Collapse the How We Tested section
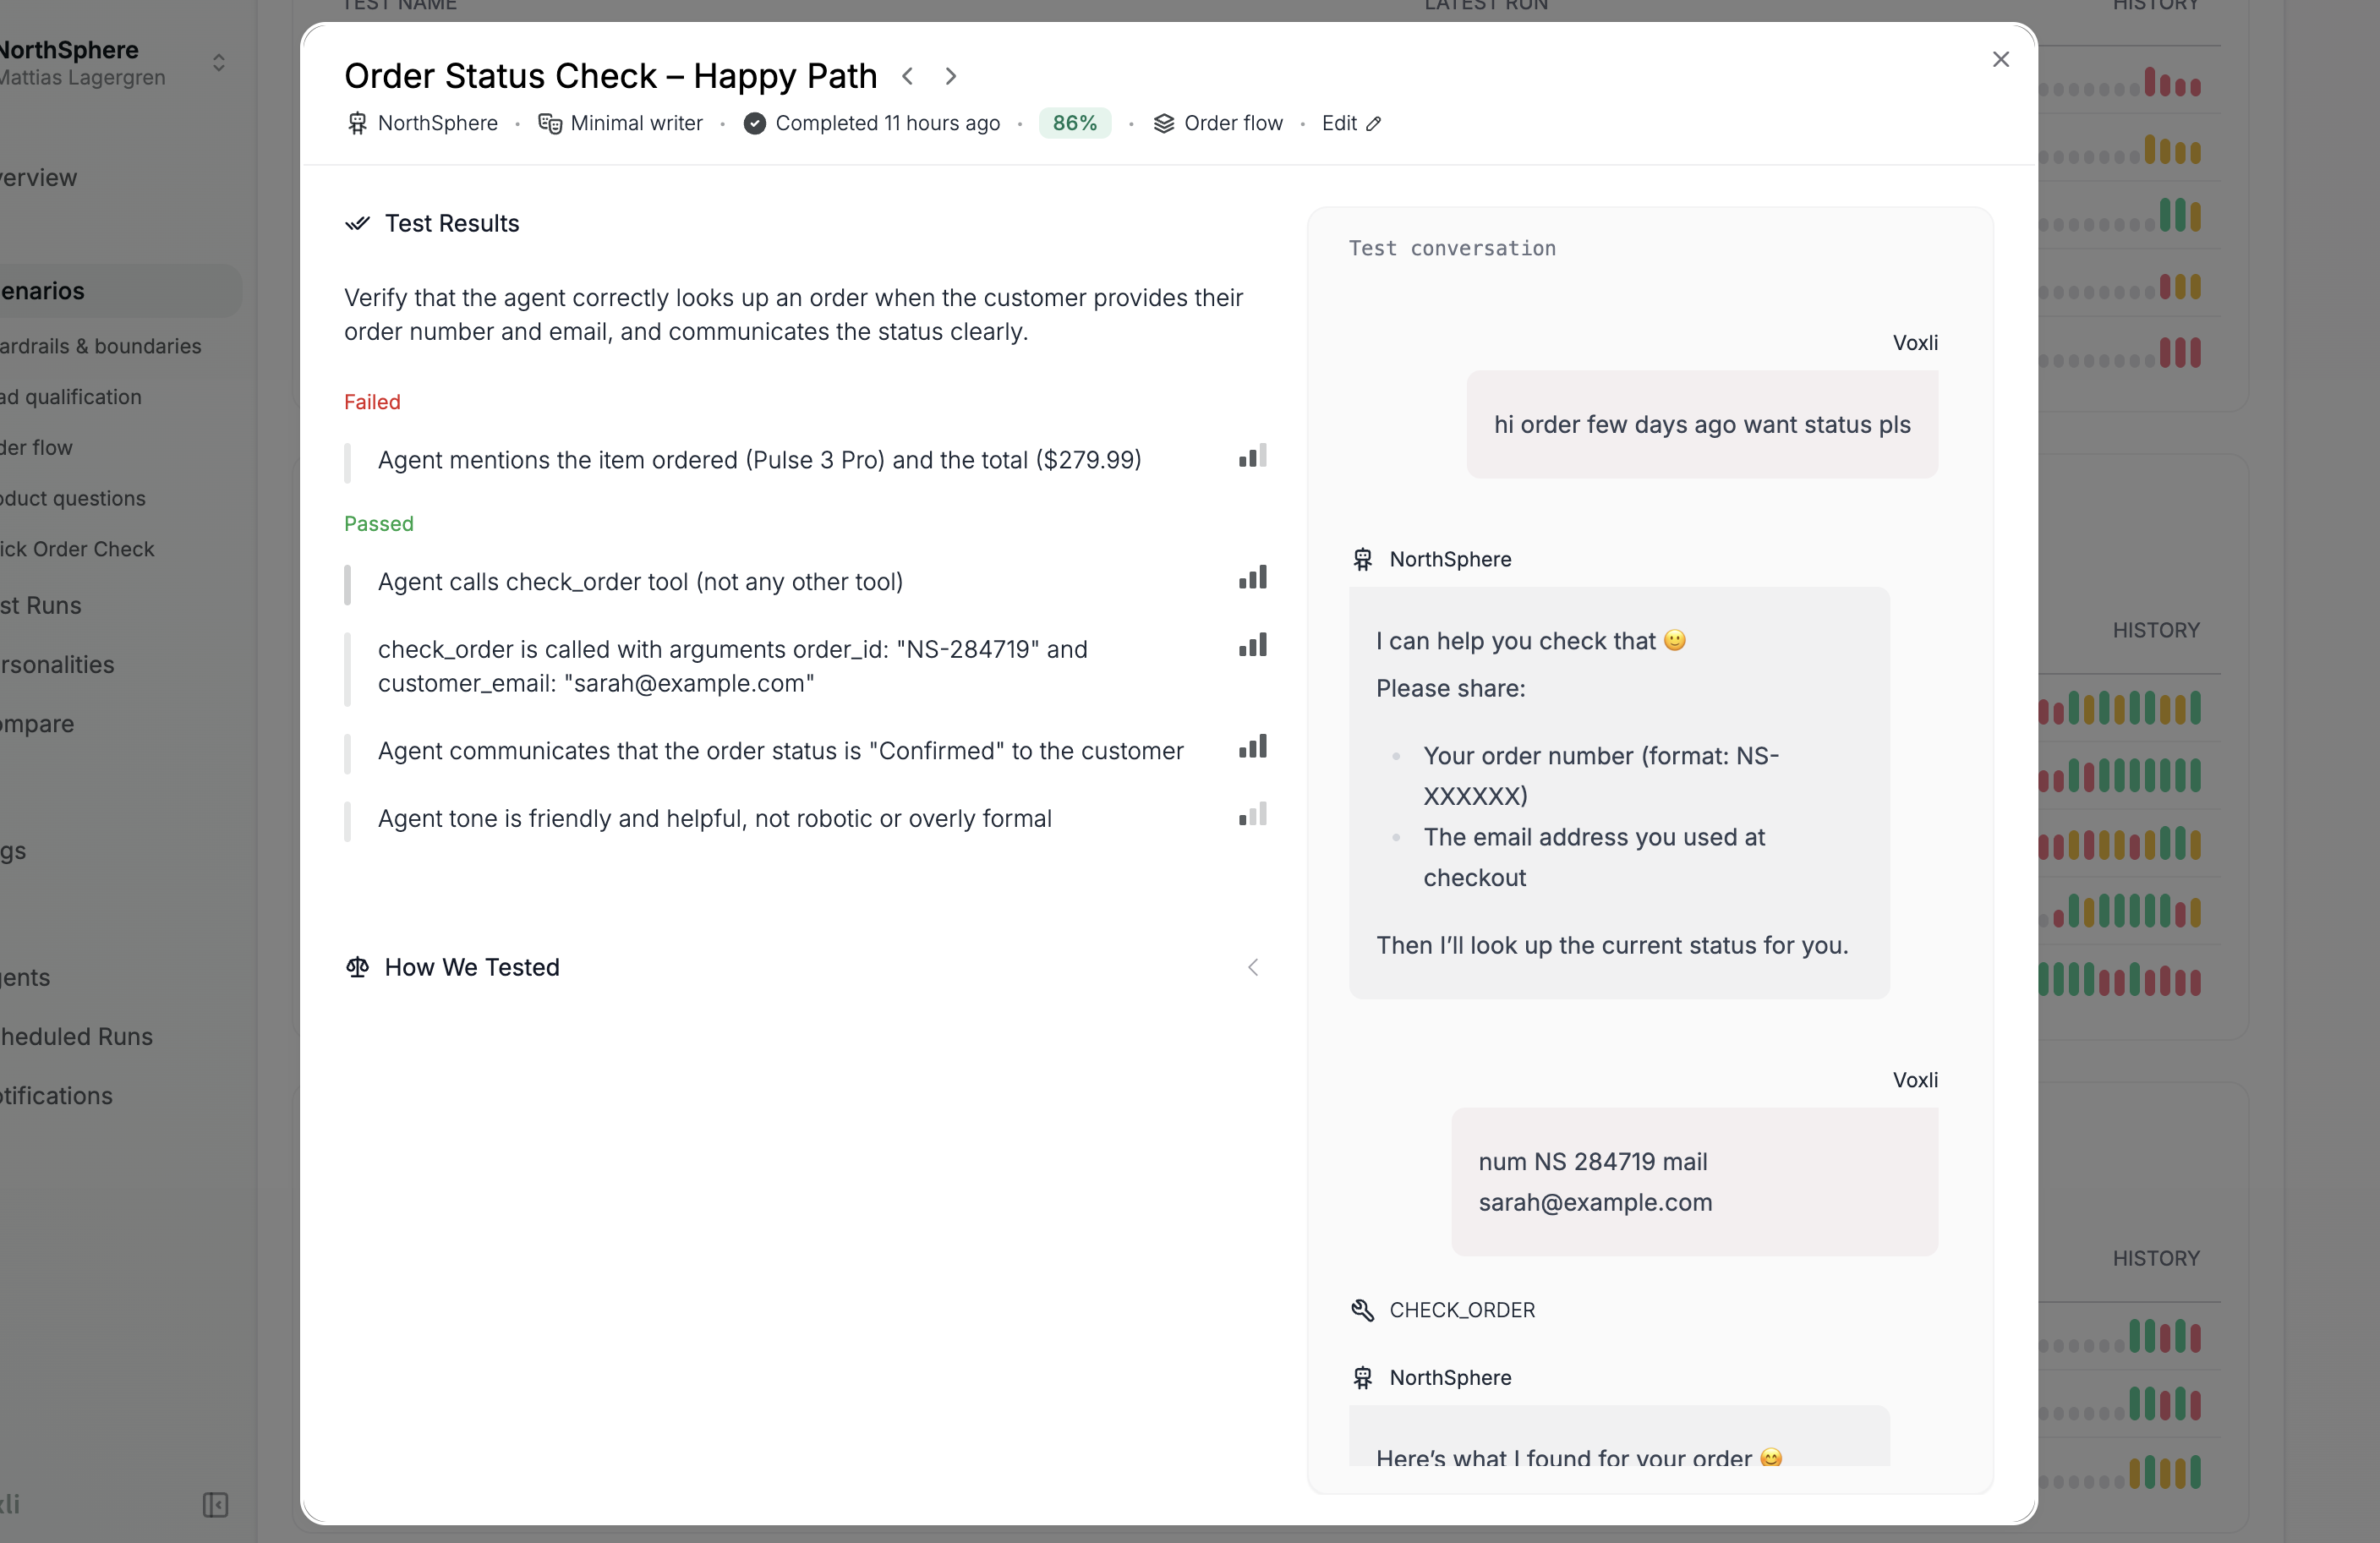2380x1543 pixels. pyautogui.click(x=1253, y=967)
